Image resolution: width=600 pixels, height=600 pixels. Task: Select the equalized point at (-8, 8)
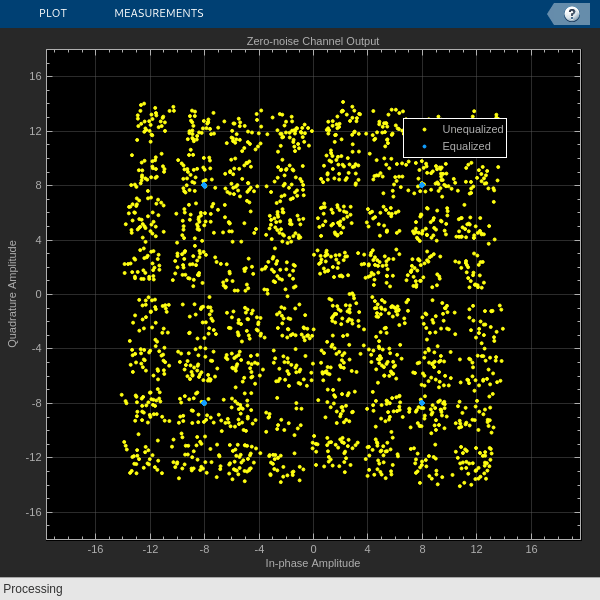pos(204,186)
